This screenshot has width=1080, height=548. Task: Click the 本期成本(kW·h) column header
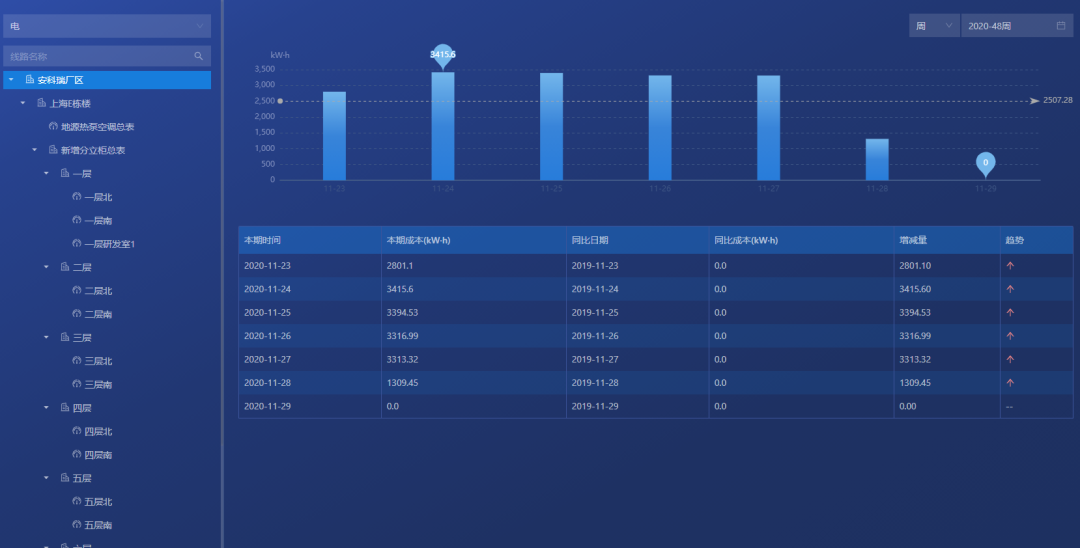(x=416, y=241)
